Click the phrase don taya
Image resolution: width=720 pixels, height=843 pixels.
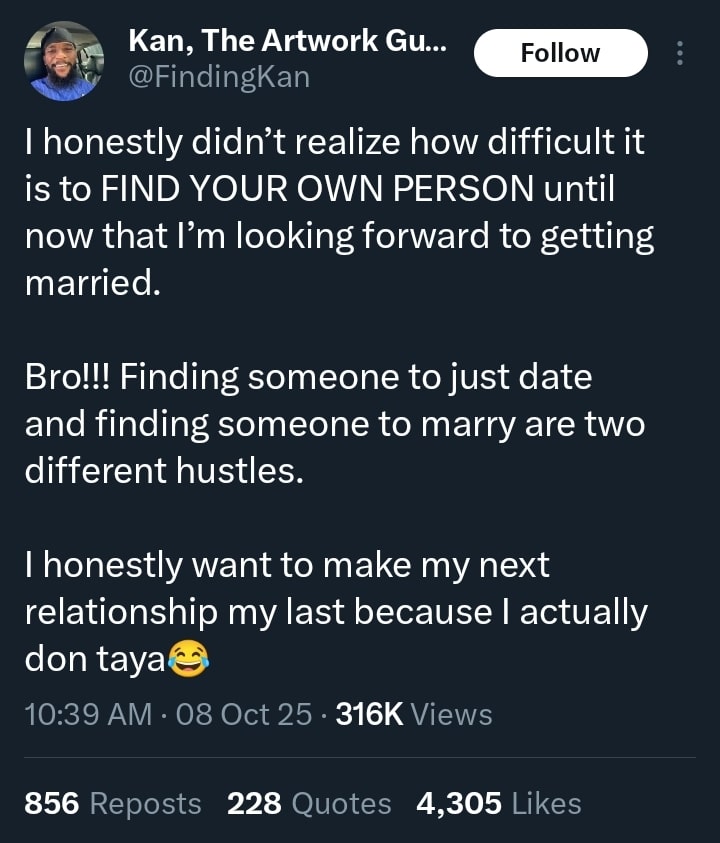97,659
